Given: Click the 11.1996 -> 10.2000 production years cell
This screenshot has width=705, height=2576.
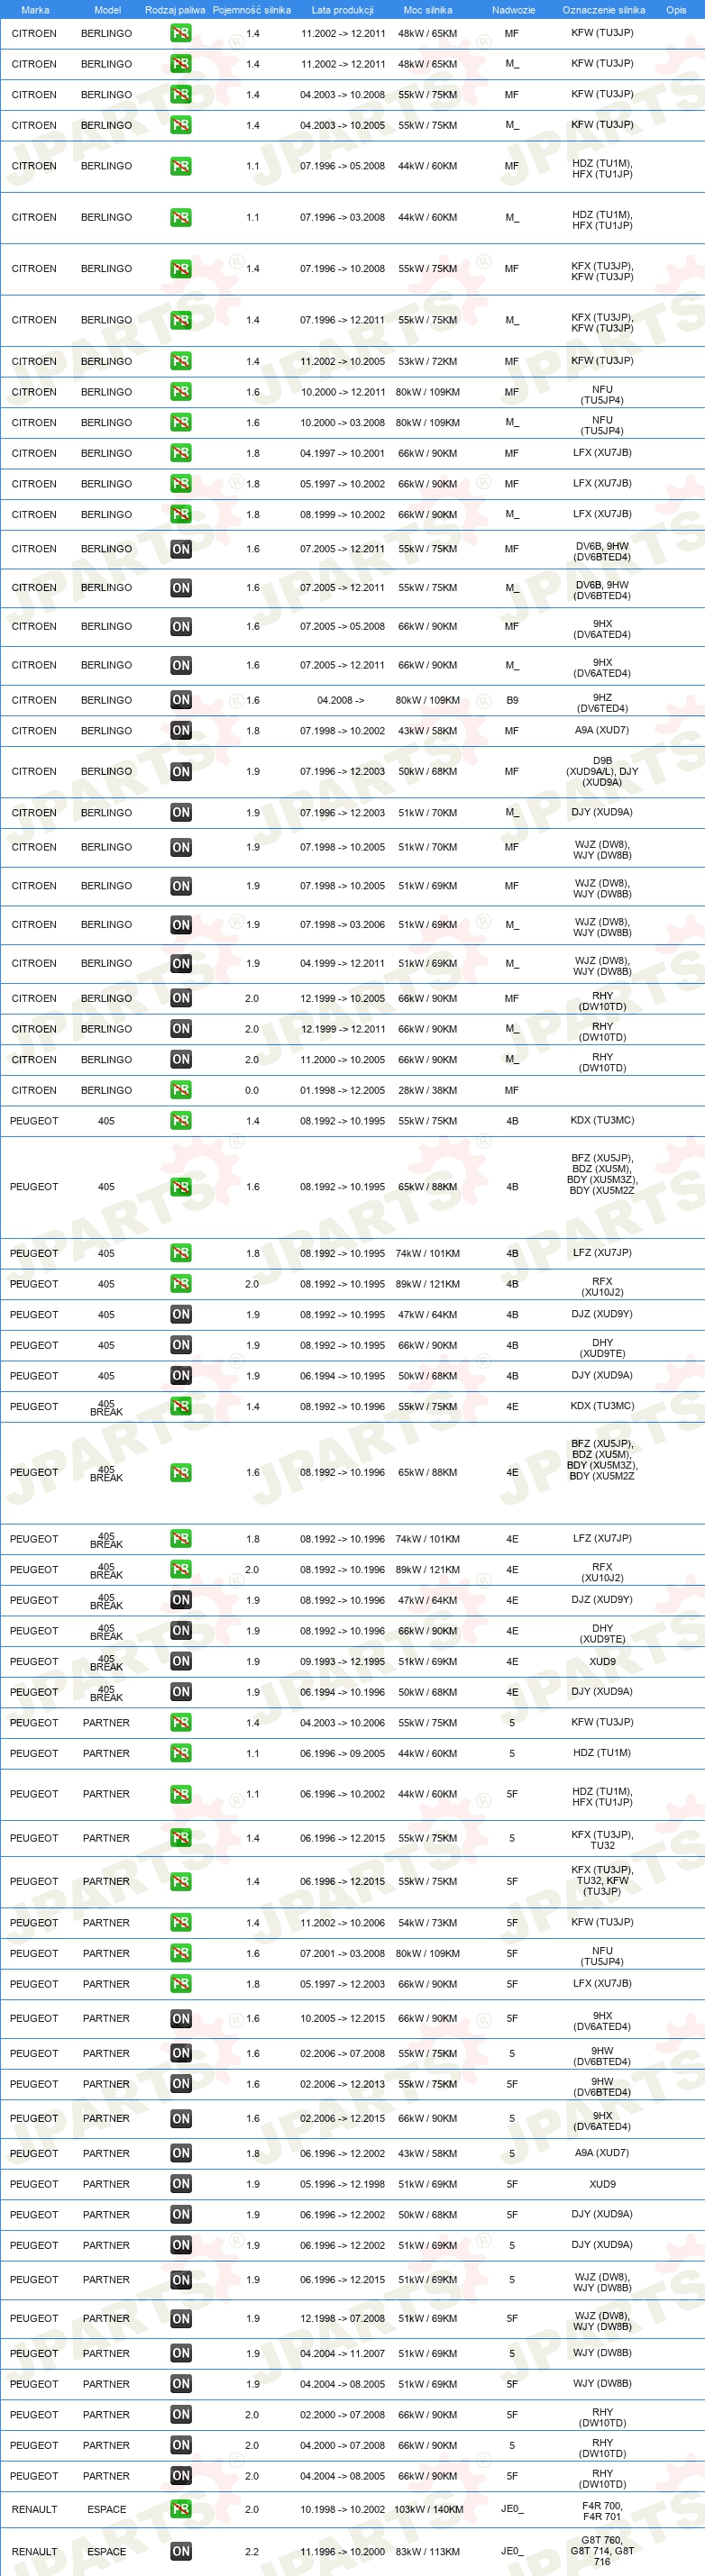Looking at the screenshot, I should [342, 2552].
